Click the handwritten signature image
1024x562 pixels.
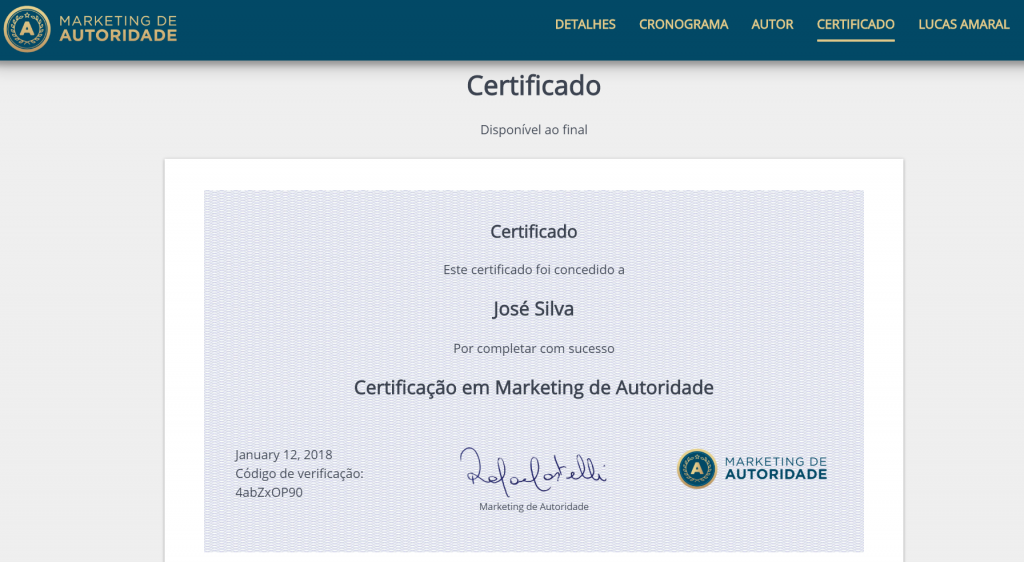[x=533, y=471]
